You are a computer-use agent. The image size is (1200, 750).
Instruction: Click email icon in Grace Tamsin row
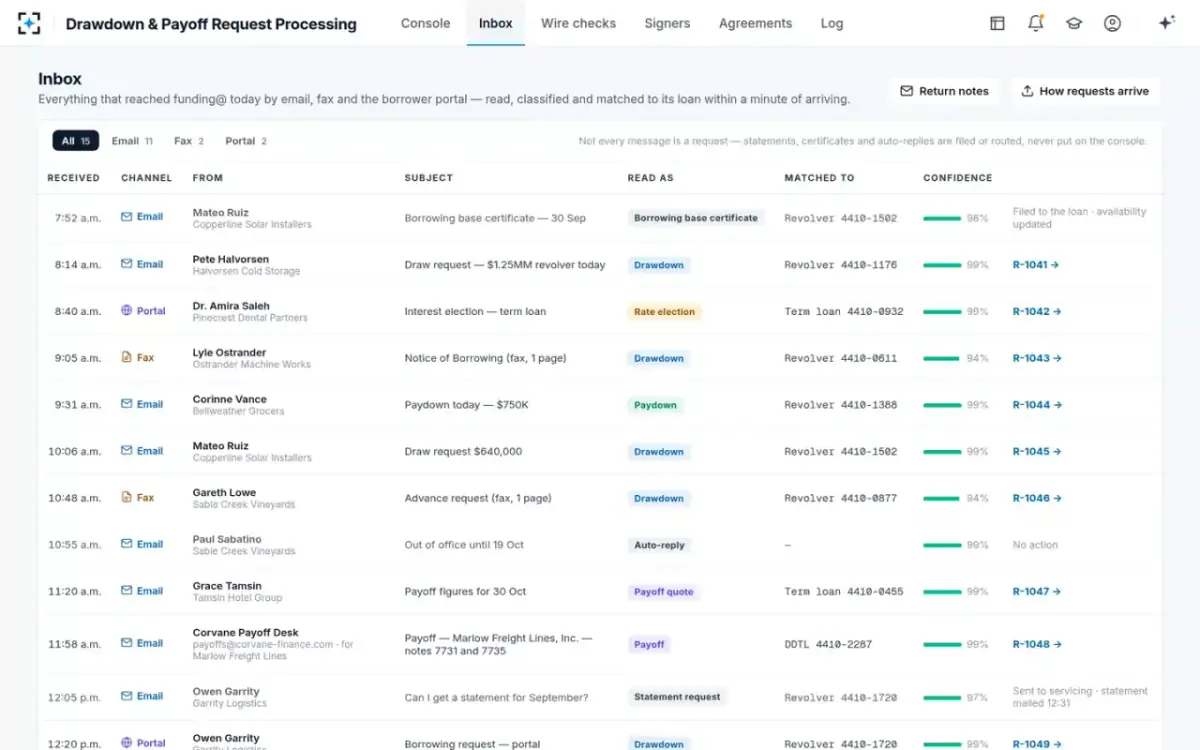[126, 591]
